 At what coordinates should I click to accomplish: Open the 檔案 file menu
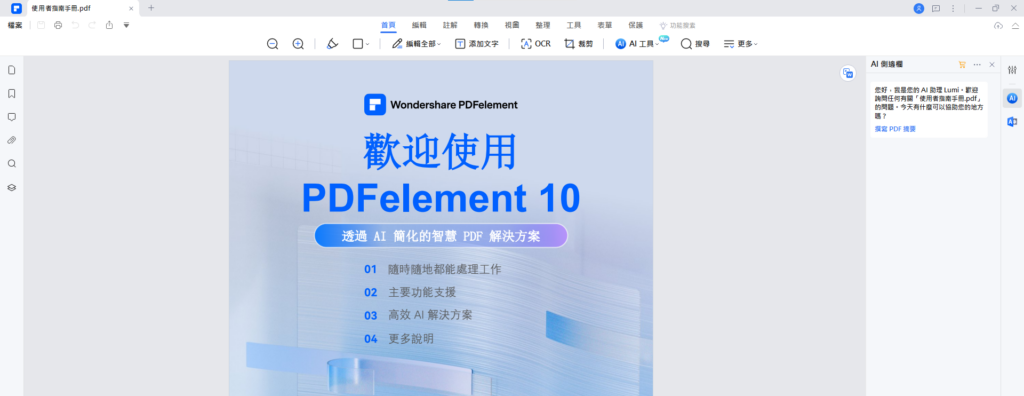point(15,25)
